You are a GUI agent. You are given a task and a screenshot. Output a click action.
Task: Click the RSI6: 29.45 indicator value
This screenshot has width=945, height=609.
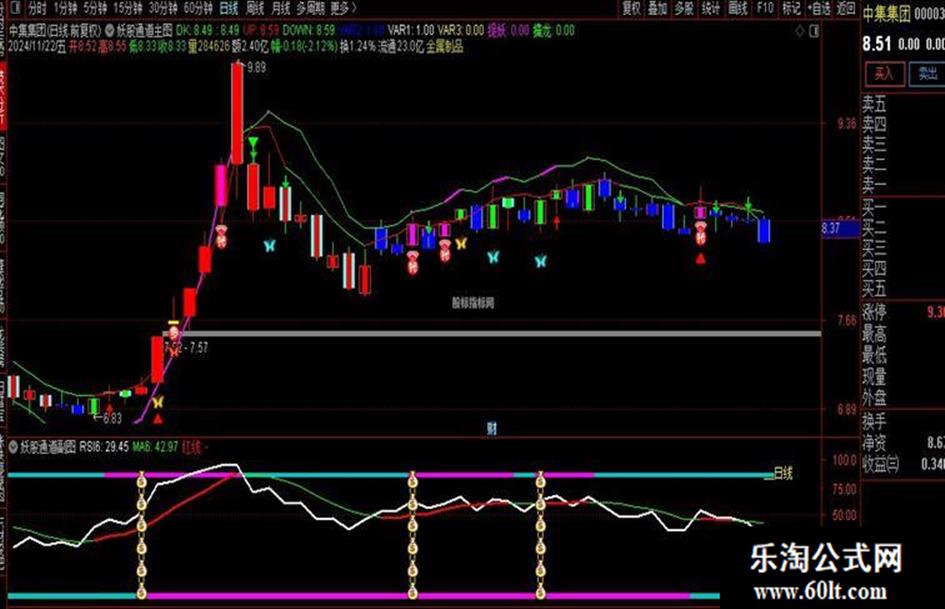(104, 447)
